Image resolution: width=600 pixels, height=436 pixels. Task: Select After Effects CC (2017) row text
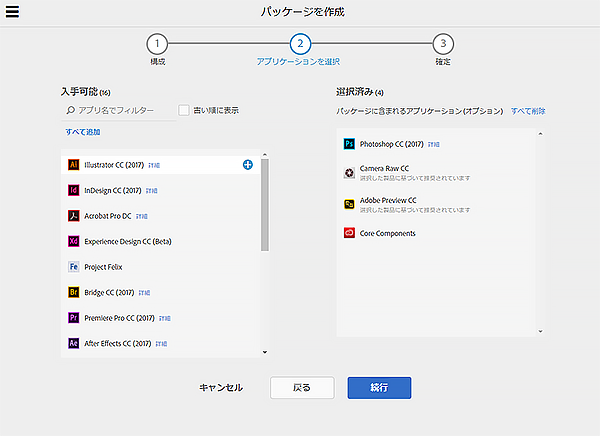click(x=117, y=343)
